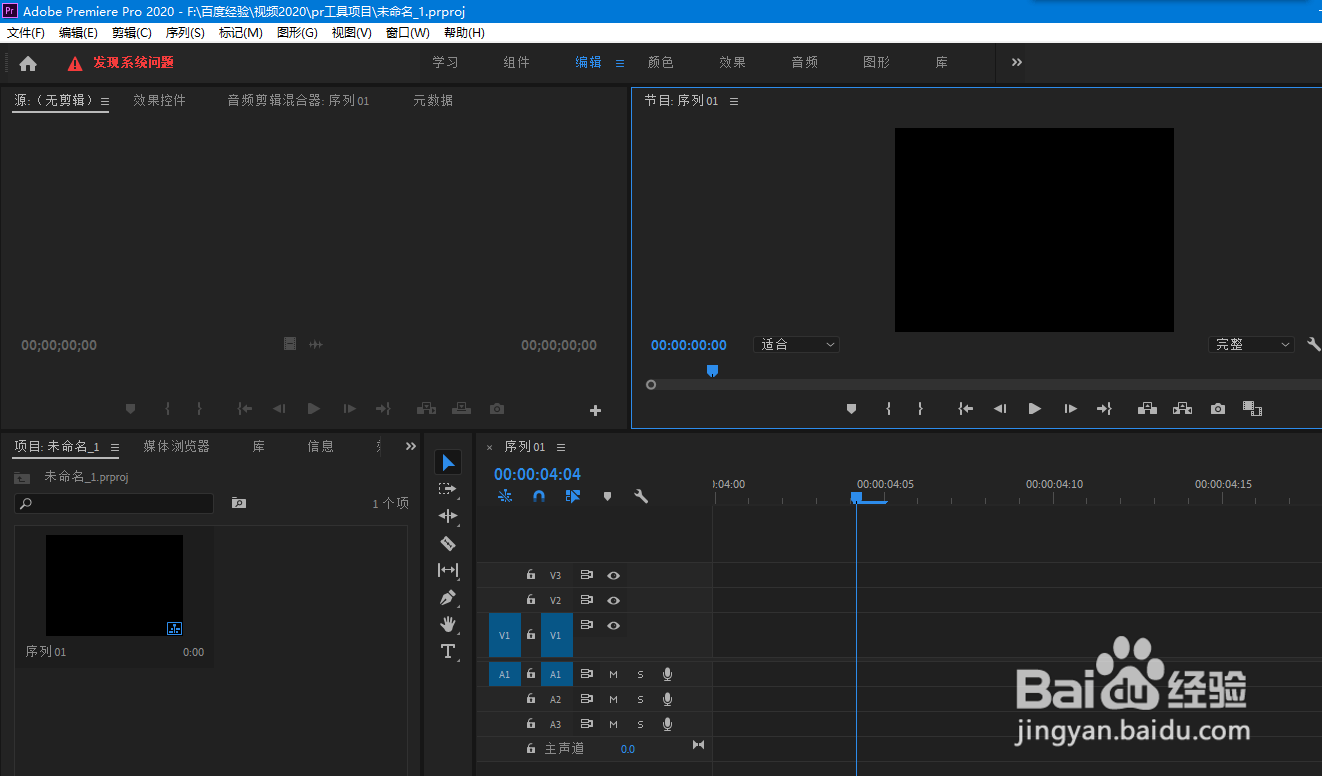
Task: Mute audio track A1
Action: pyautogui.click(x=613, y=674)
